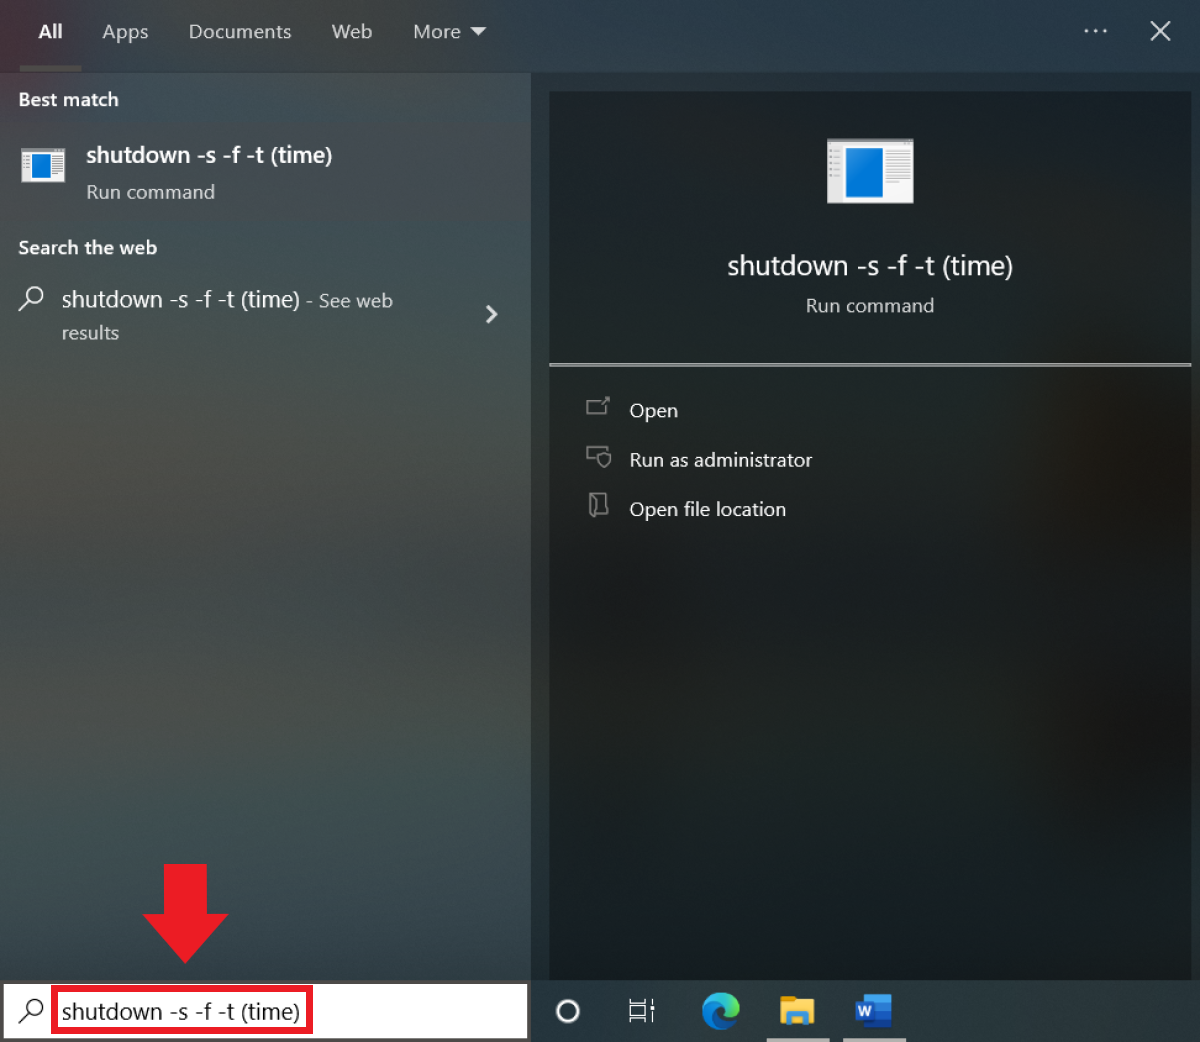Open Task View from the taskbar

(x=641, y=1011)
